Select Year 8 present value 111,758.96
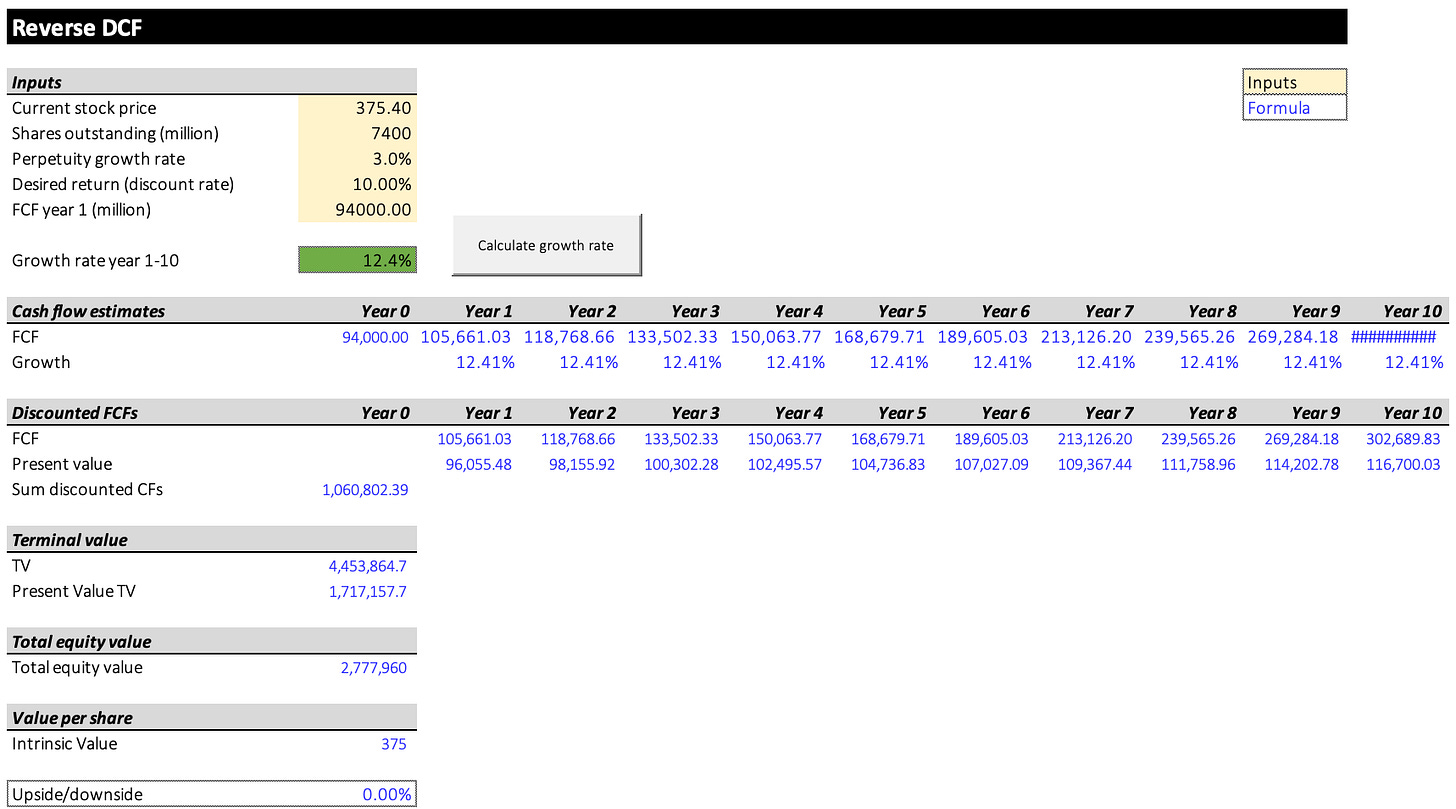1456x809 pixels. coord(1197,464)
